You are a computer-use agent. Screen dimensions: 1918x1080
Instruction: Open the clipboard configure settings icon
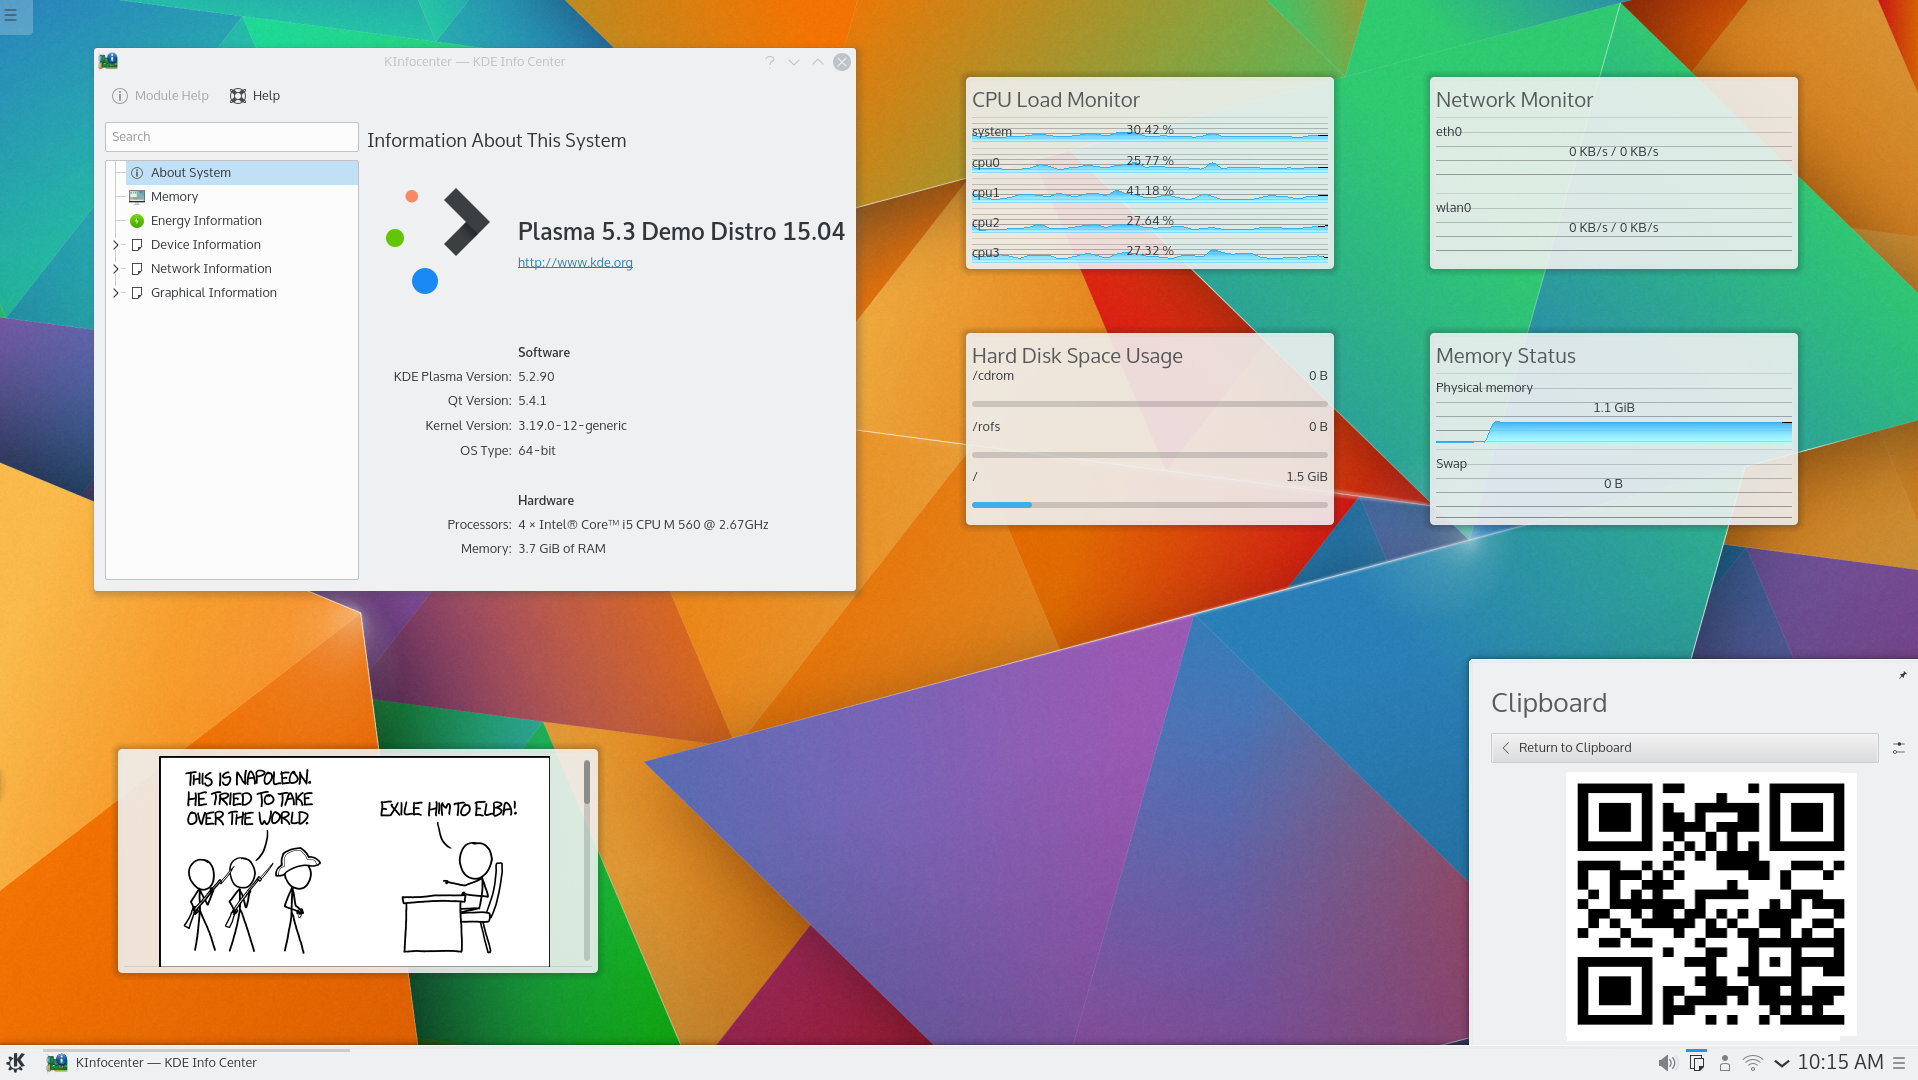[x=1898, y=747]
